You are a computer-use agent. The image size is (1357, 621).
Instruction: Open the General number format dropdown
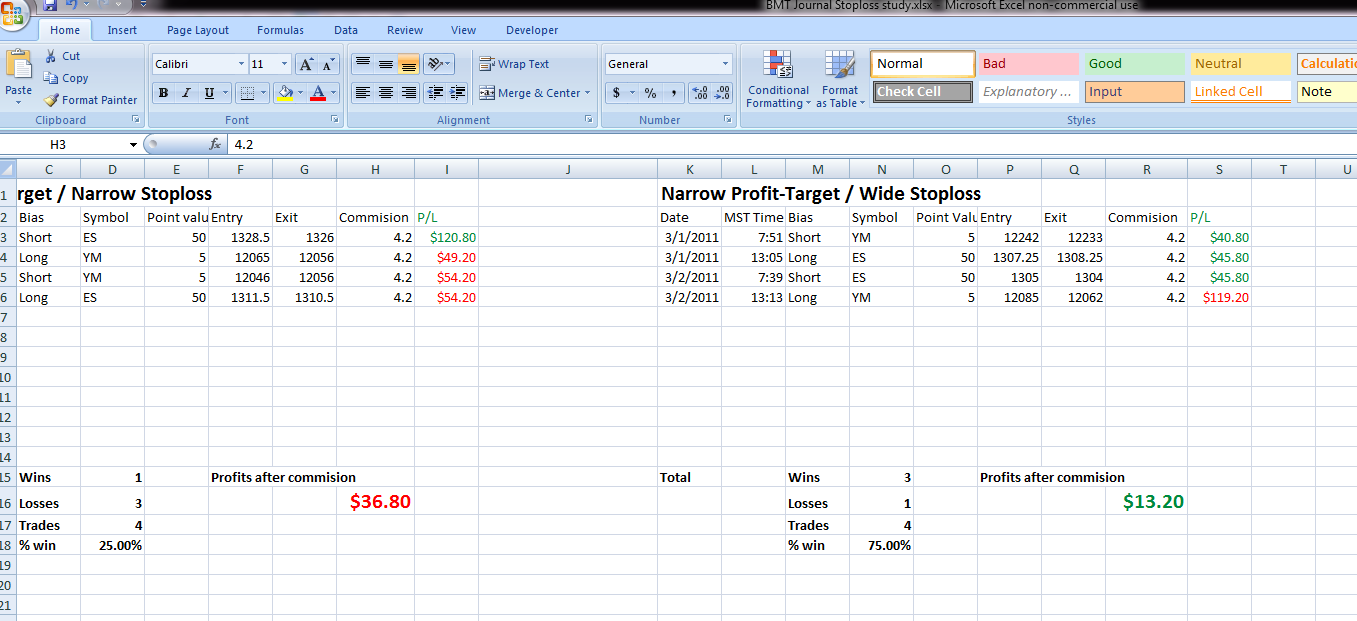click(726, 64)
